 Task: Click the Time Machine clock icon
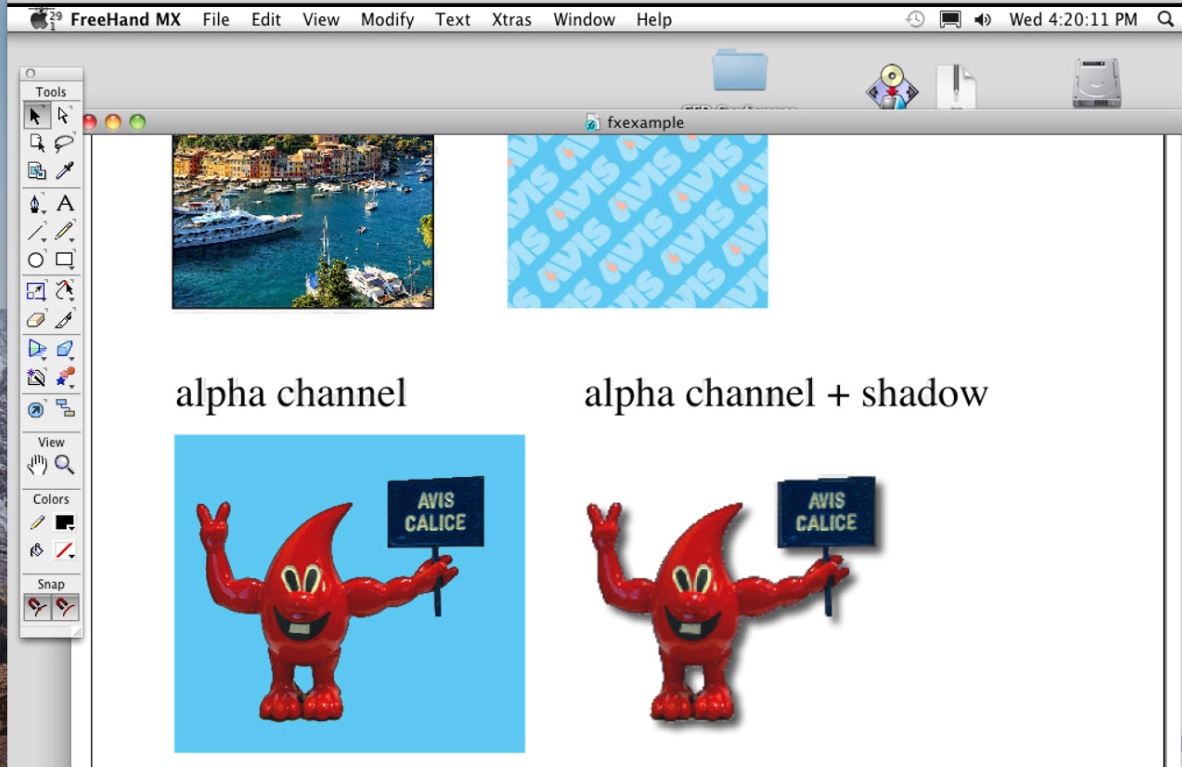(x=915, y=20)
